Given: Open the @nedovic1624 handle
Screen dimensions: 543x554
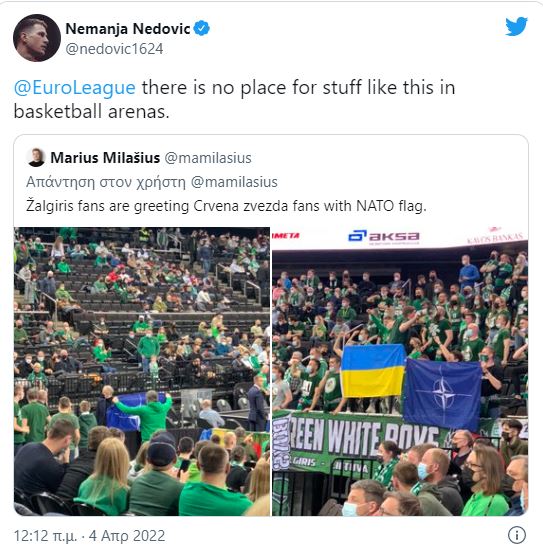Looking at the screenshot, I should click(114, 49).
